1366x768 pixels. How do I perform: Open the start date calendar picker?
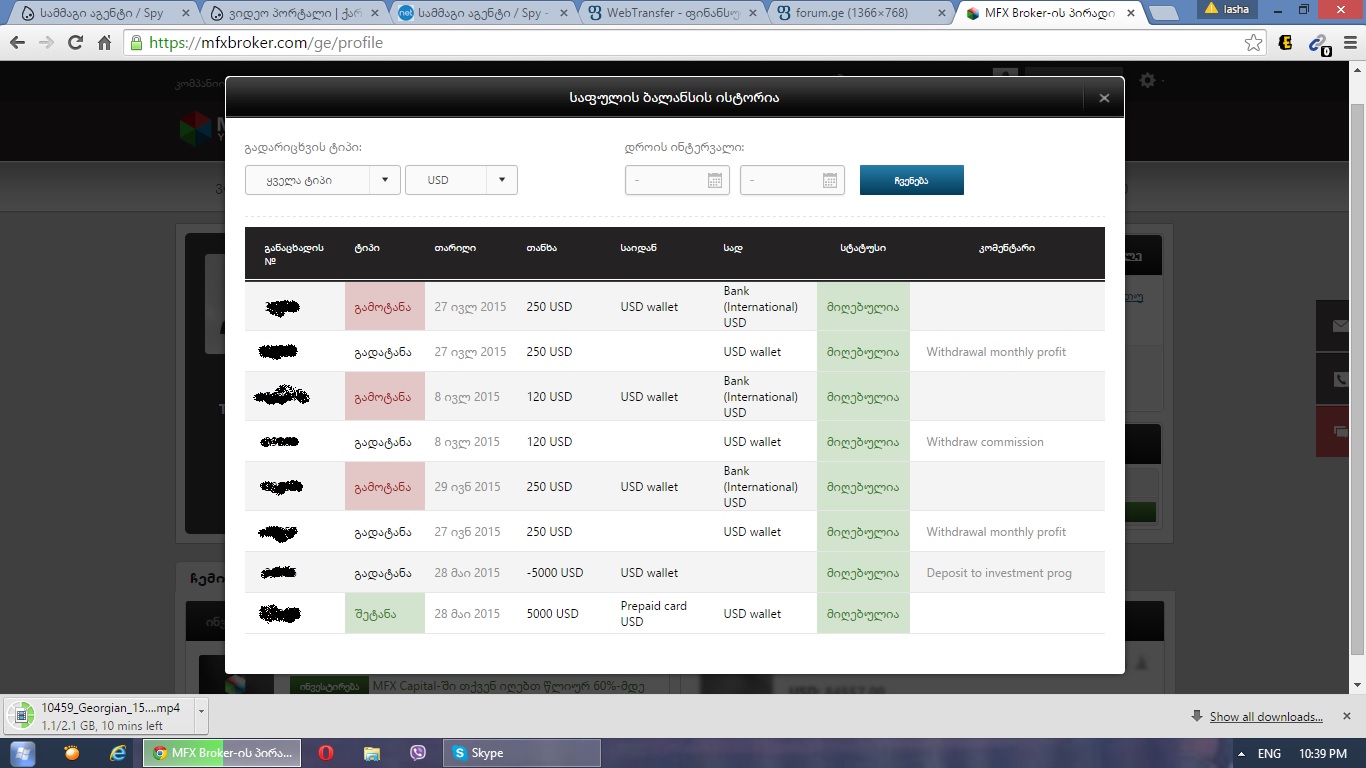(x=715, y=180)
